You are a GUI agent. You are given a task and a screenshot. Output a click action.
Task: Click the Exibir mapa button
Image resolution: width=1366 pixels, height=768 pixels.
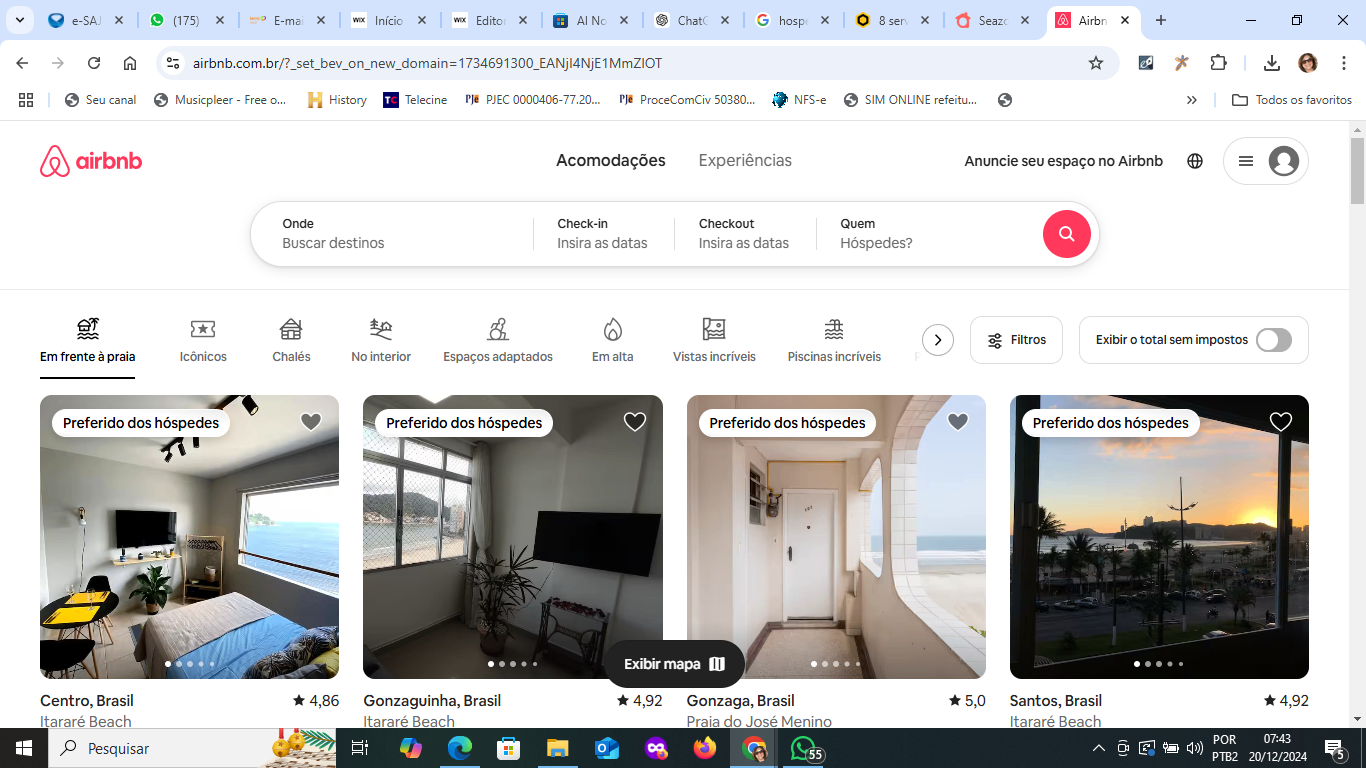pos(674,664)
